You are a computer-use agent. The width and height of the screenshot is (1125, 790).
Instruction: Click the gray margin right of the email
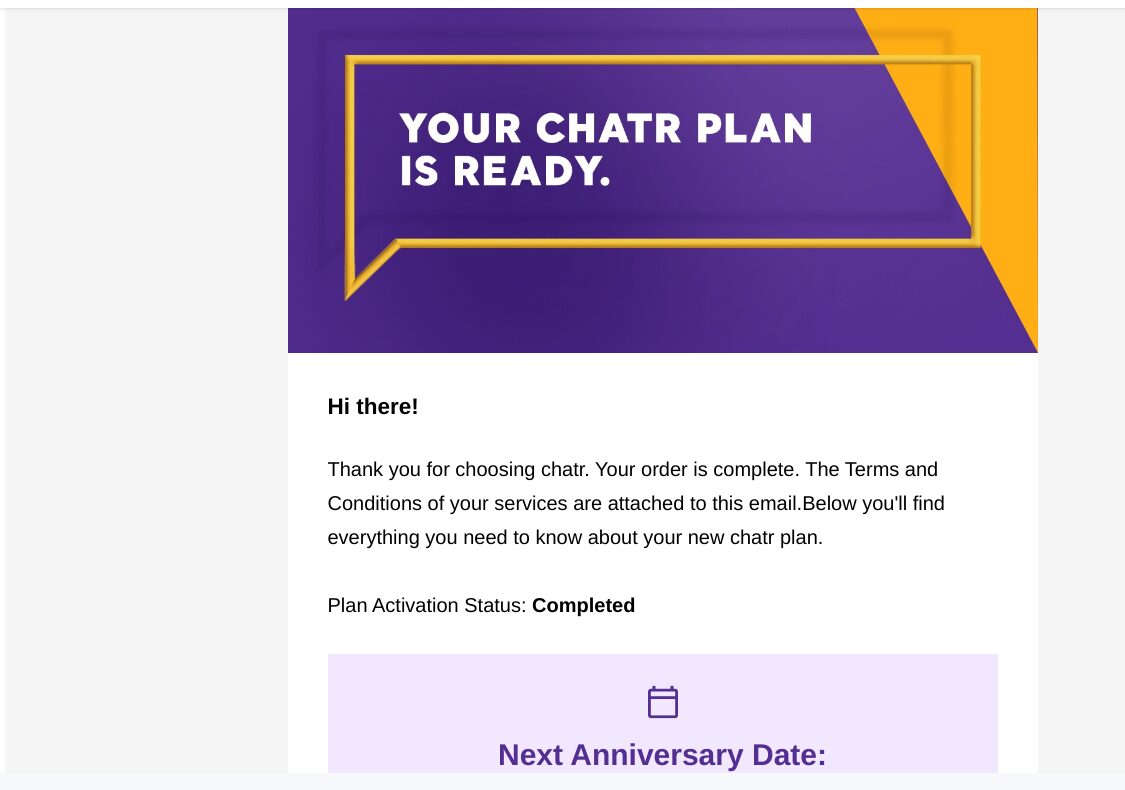tap(1080, 400)
